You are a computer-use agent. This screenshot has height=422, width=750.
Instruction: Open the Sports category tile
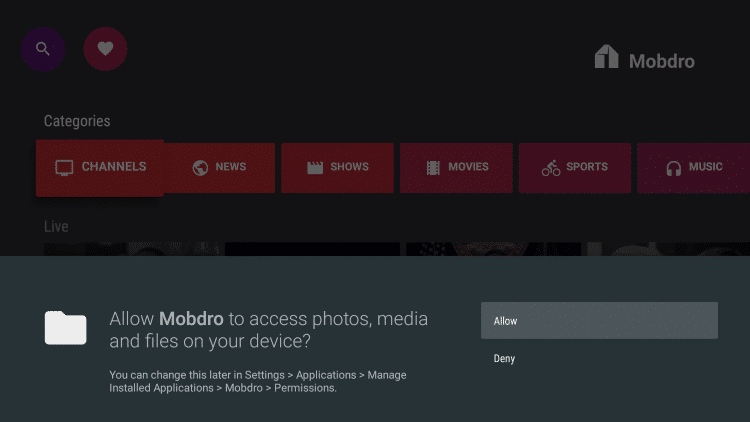[x=575, y=168]
